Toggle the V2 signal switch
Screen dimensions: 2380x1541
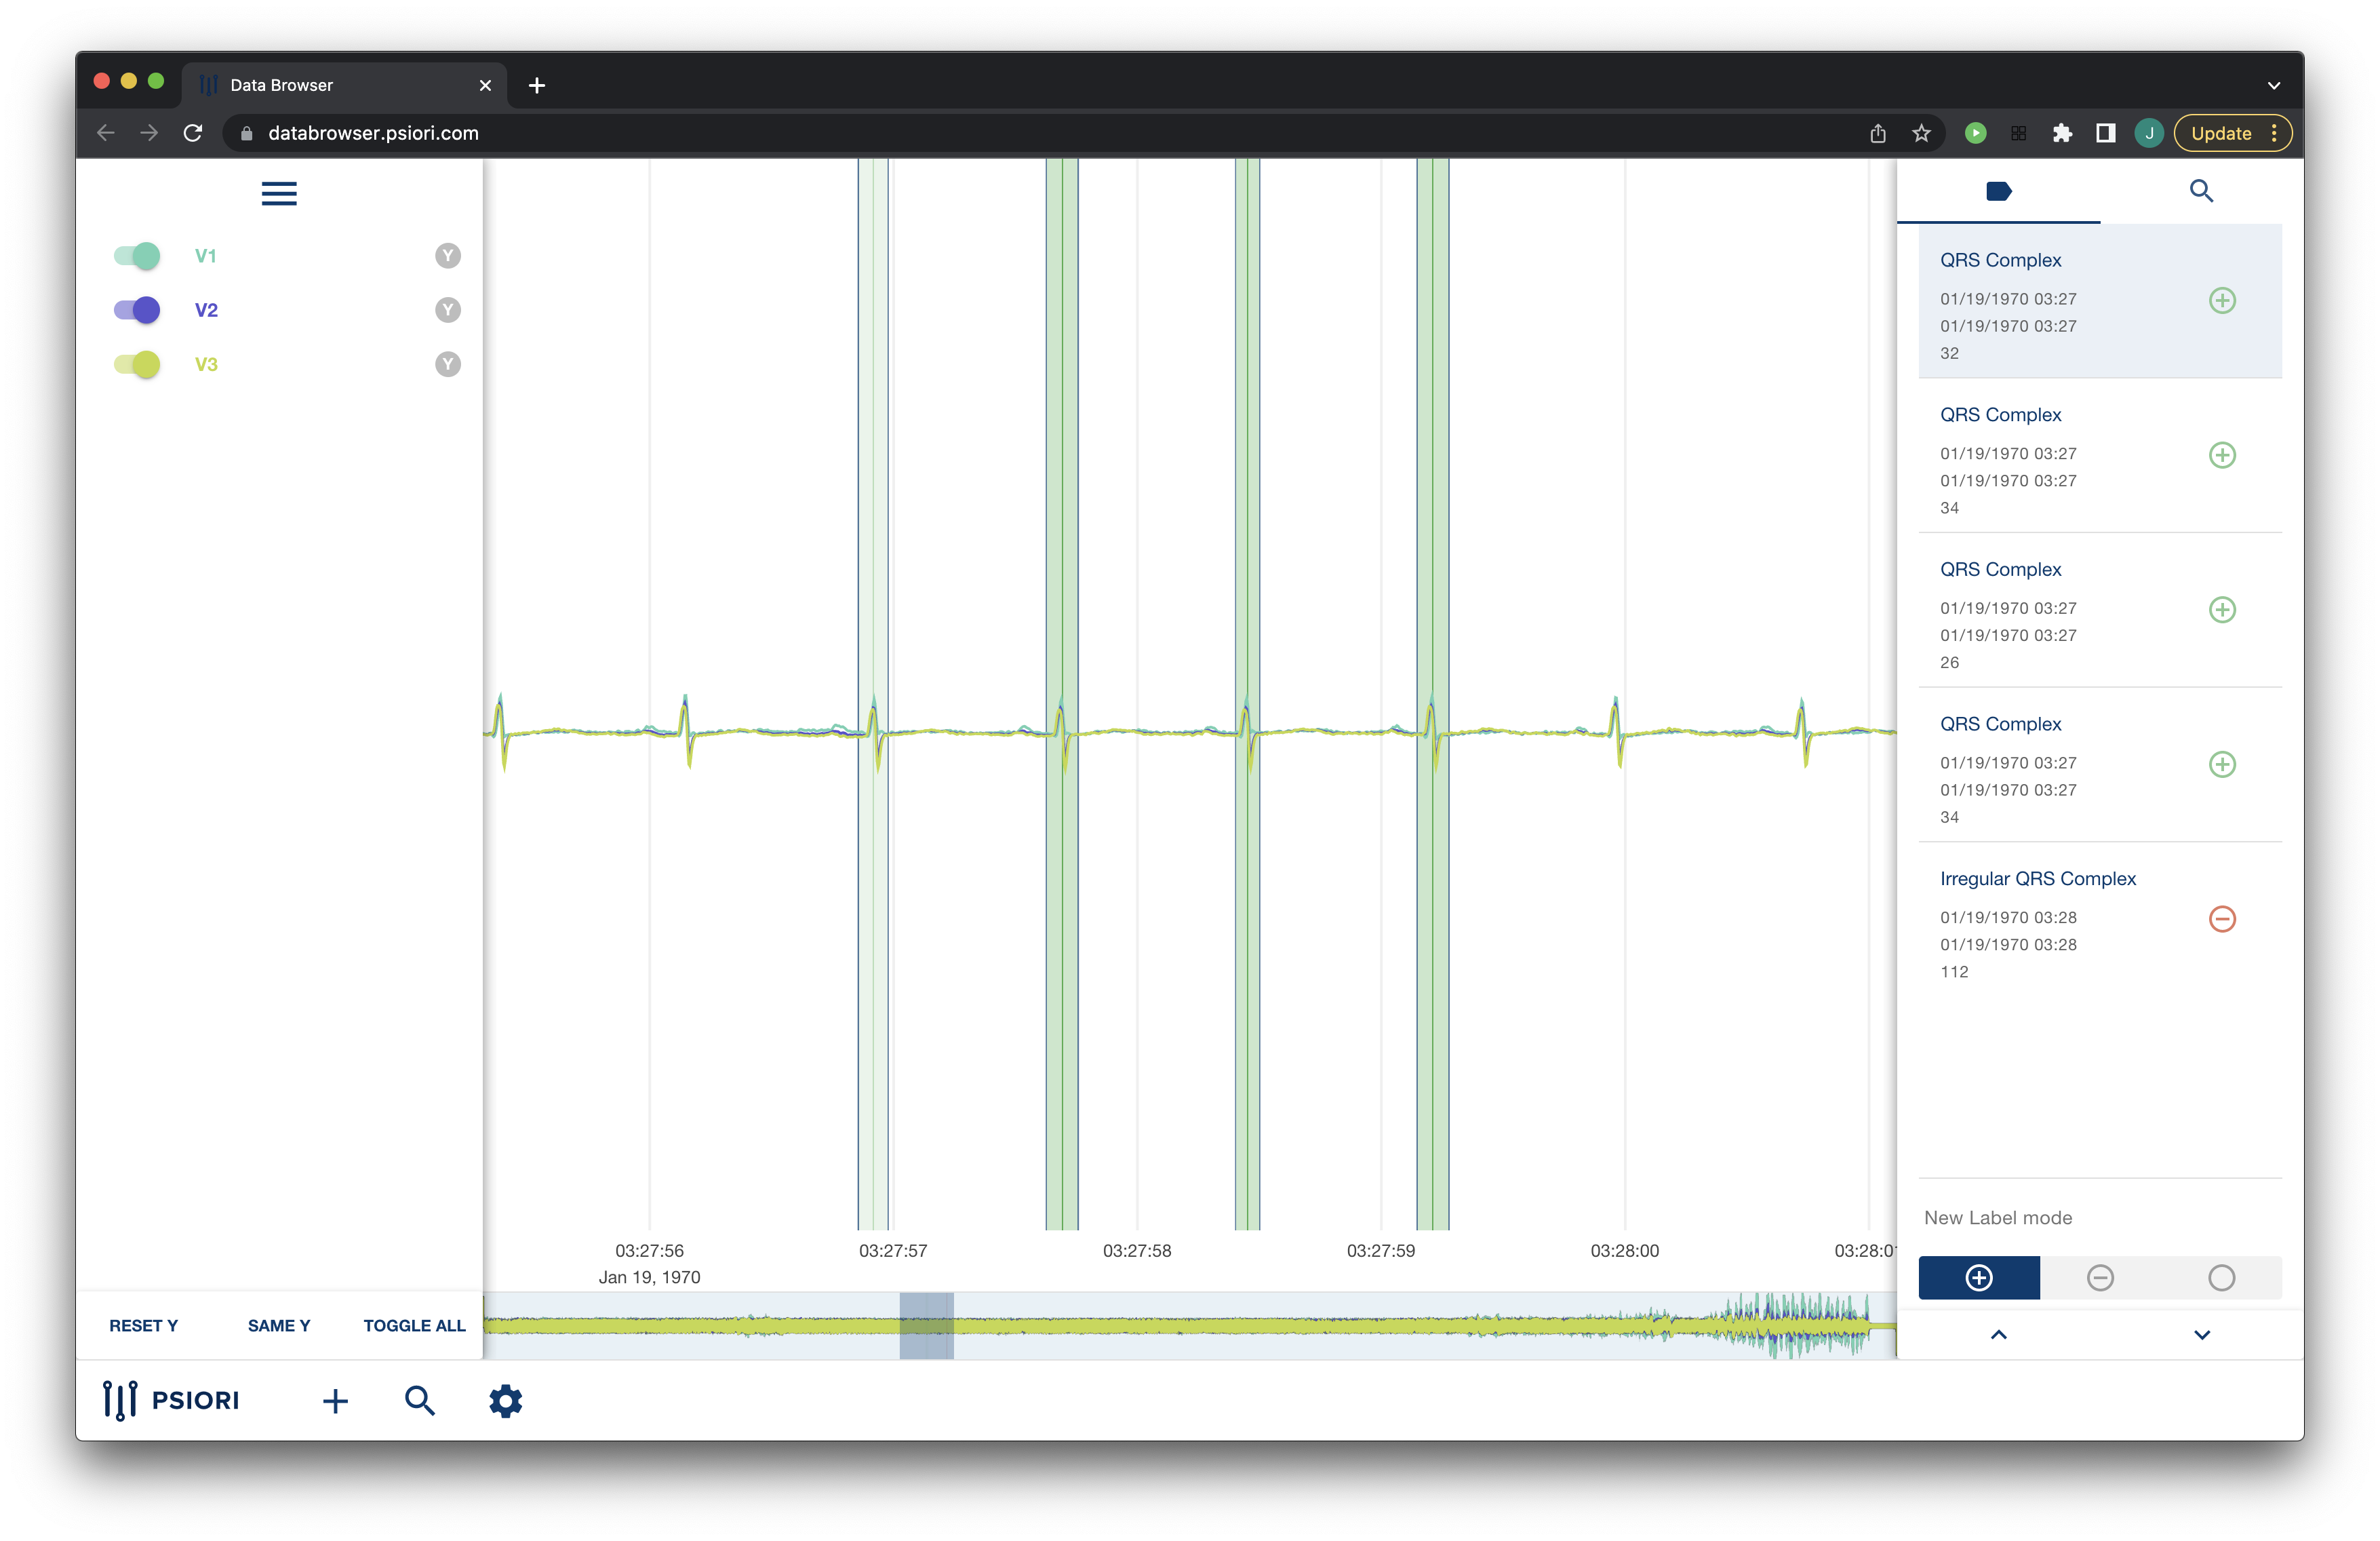click(137, 310)
